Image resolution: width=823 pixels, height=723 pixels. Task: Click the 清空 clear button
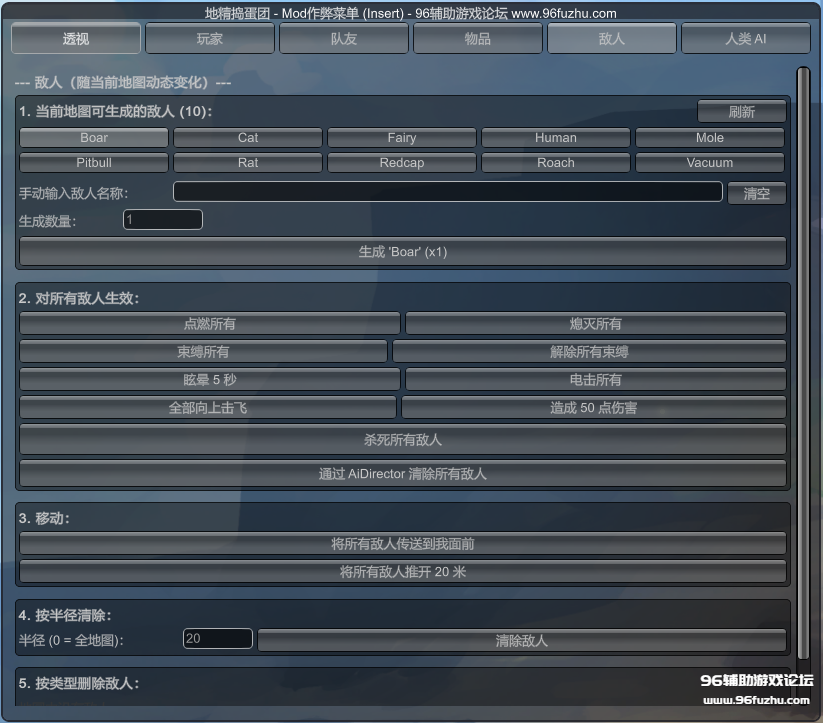point(757,193)
